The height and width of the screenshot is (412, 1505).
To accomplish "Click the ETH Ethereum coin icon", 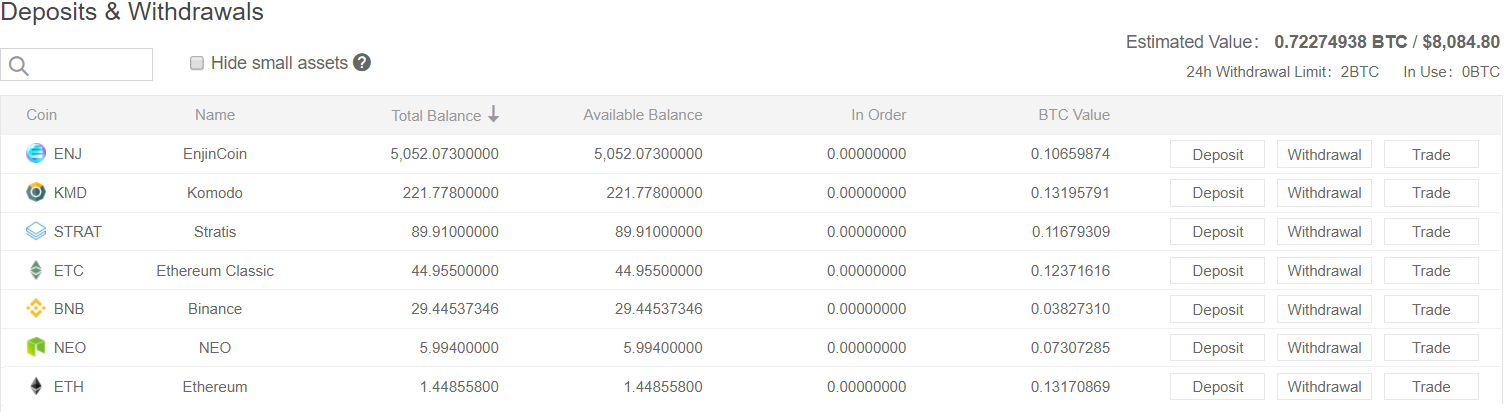I will pos(36,386).
